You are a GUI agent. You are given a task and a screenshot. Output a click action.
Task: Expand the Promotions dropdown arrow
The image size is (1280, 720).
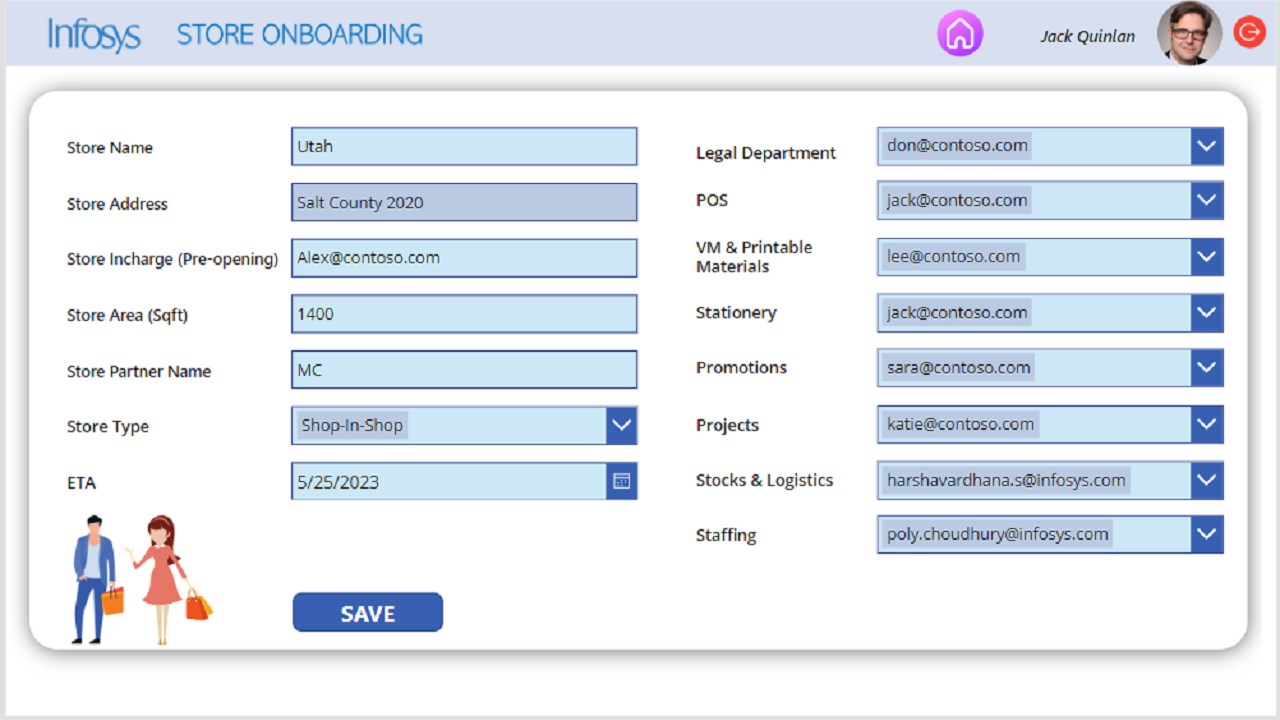[1207, 368]
